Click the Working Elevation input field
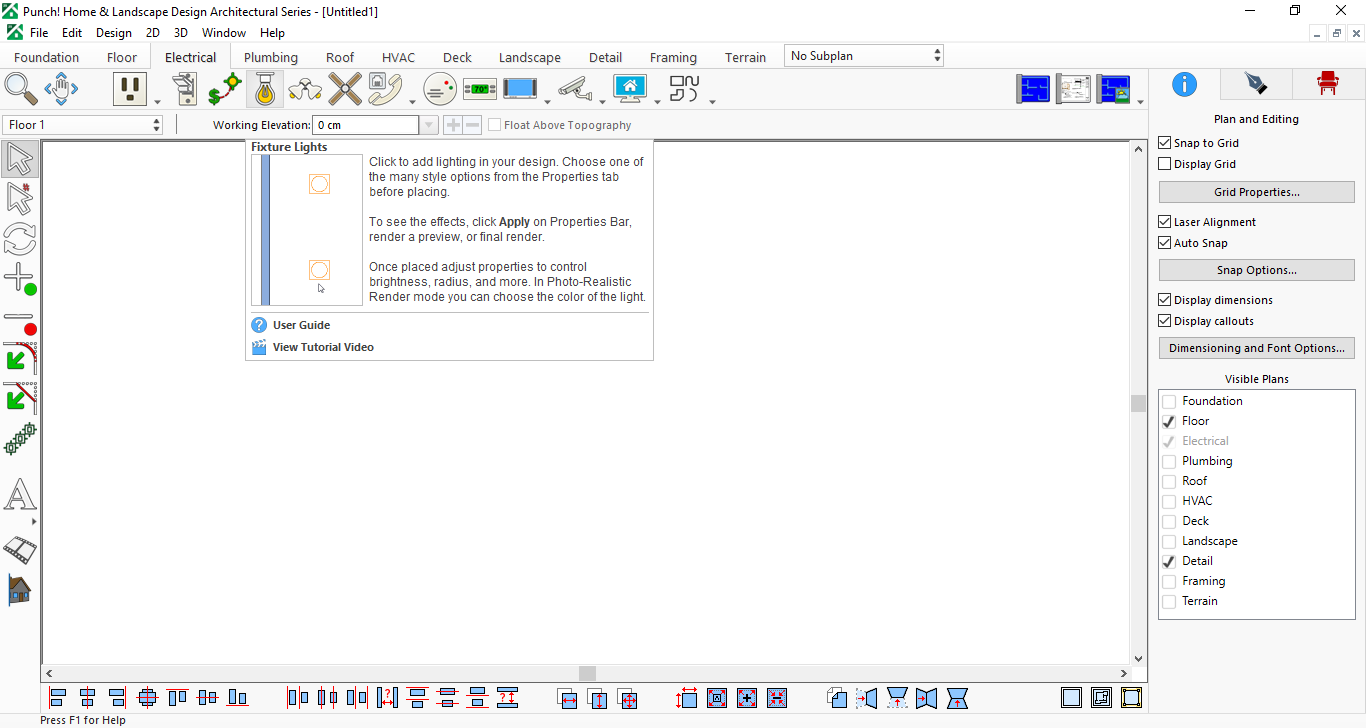The width and height of the screenshot is (1366, 728). (x=366, y=125)
